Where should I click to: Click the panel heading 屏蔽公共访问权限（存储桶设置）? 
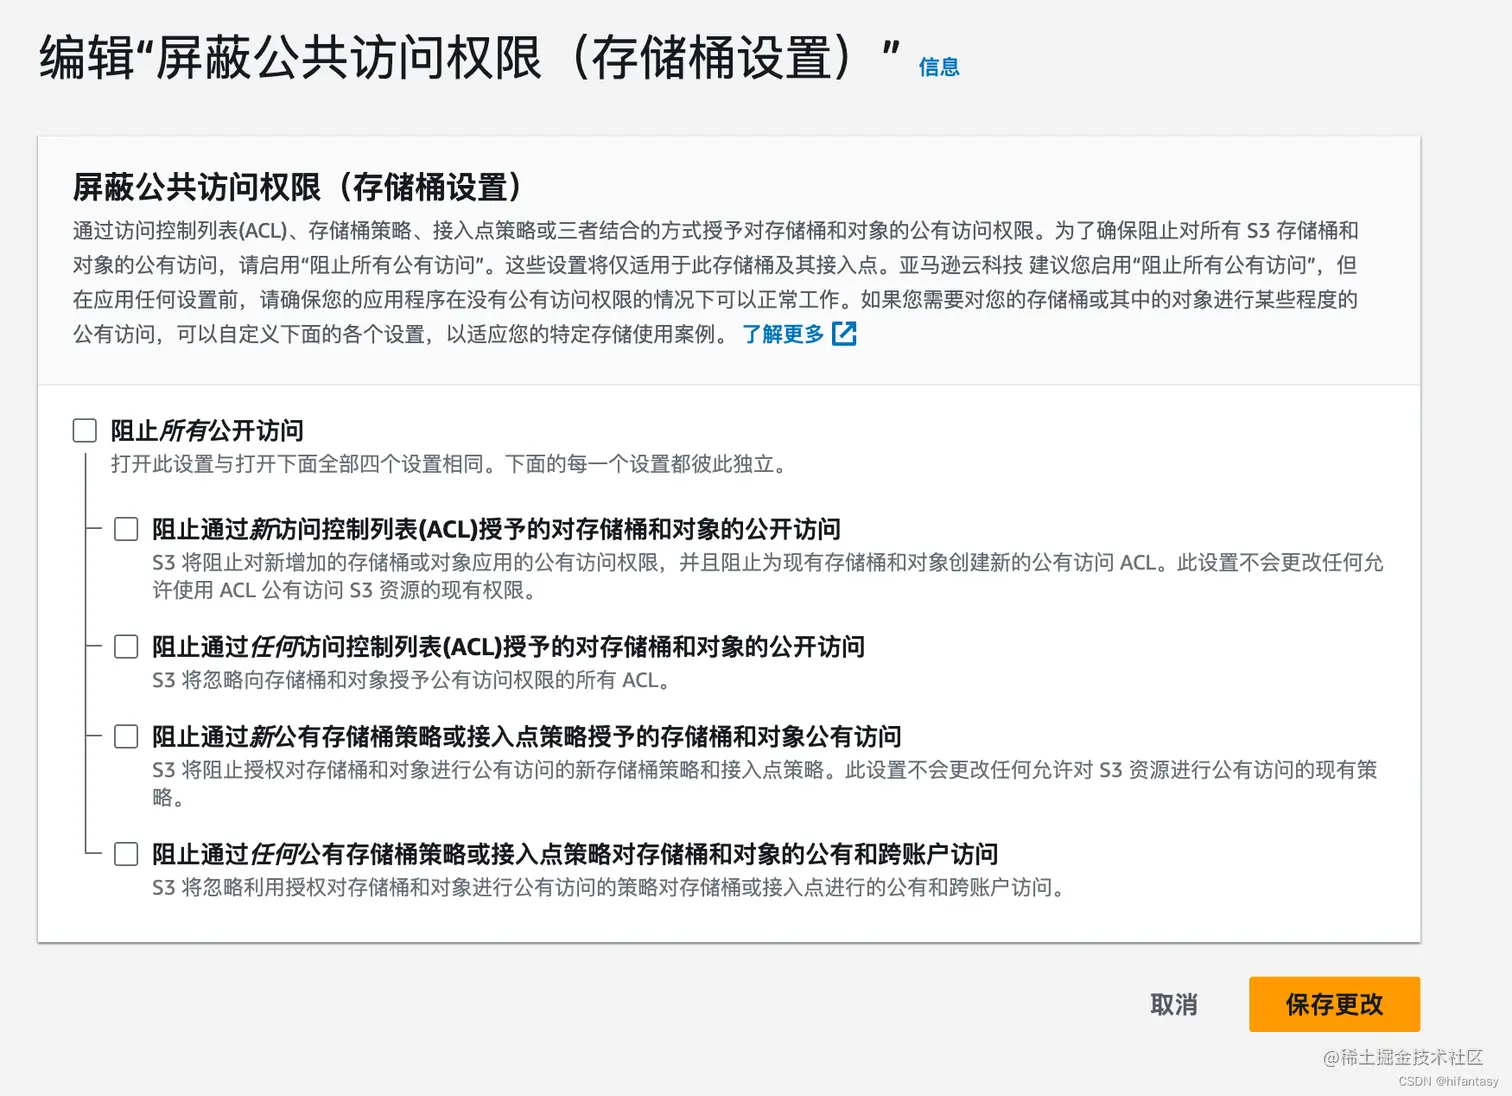pyautogui.click(x=297, y=185)
